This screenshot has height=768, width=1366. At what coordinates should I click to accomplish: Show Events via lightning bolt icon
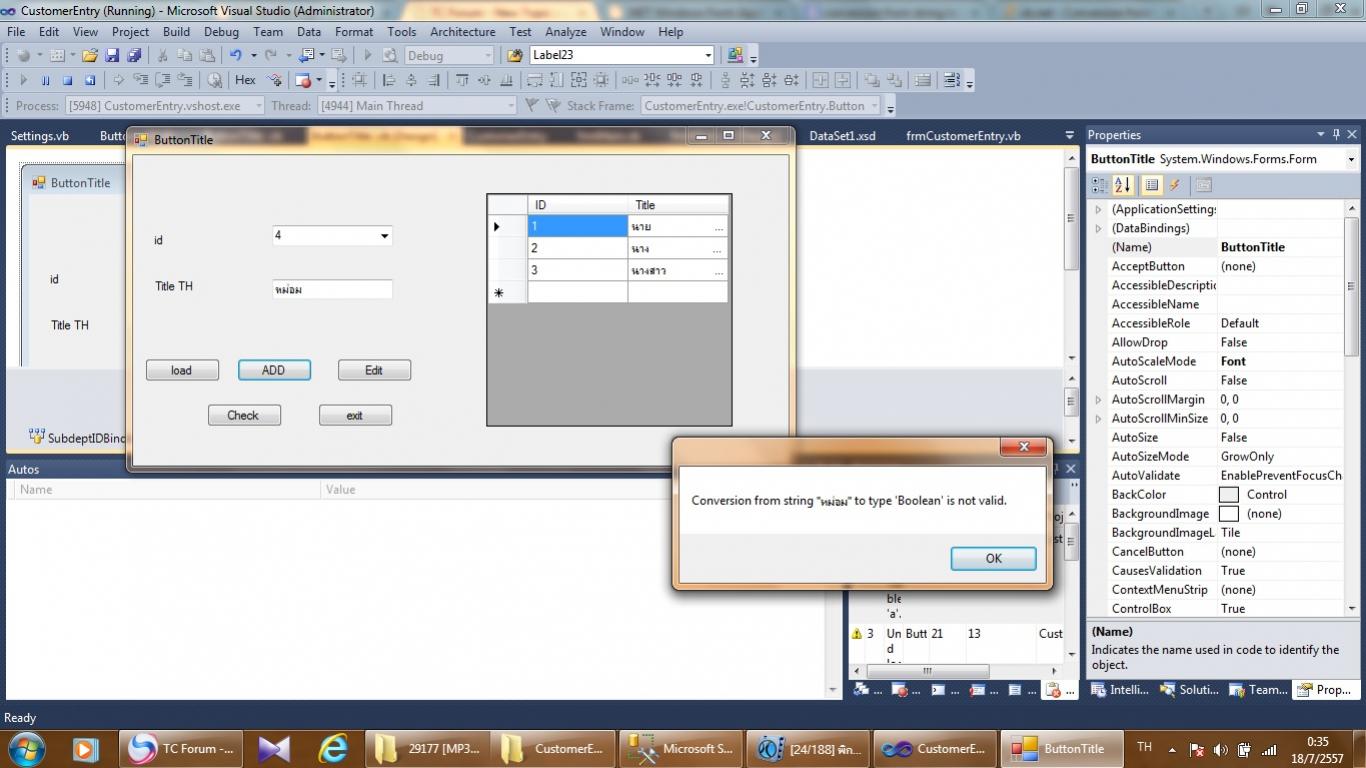(1175, 185)
